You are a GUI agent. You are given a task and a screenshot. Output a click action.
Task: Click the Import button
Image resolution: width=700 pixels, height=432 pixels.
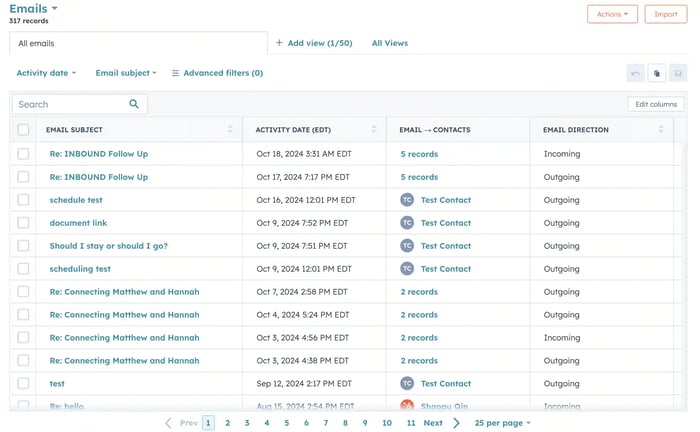[665, 14]
